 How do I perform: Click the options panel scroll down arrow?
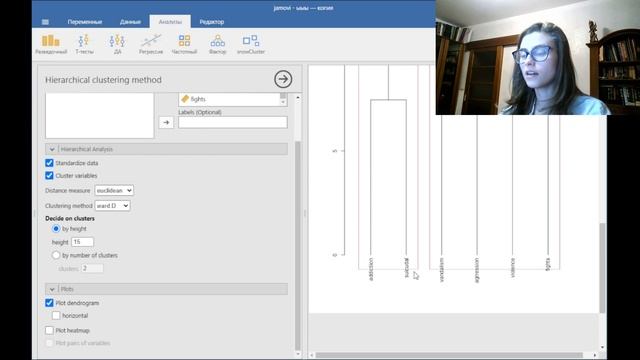[x=298, y=354]
